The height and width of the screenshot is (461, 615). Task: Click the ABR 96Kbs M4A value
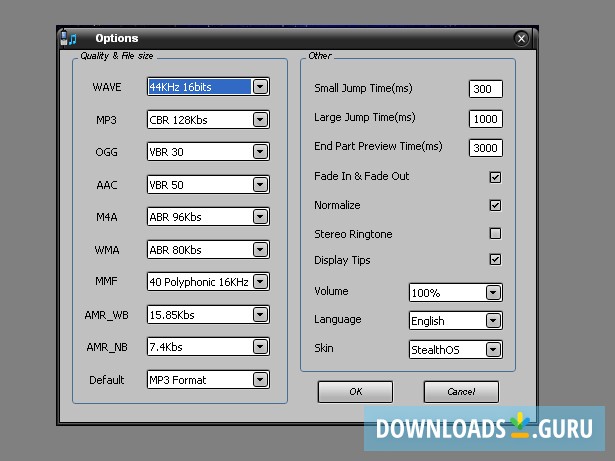point(175,217)
